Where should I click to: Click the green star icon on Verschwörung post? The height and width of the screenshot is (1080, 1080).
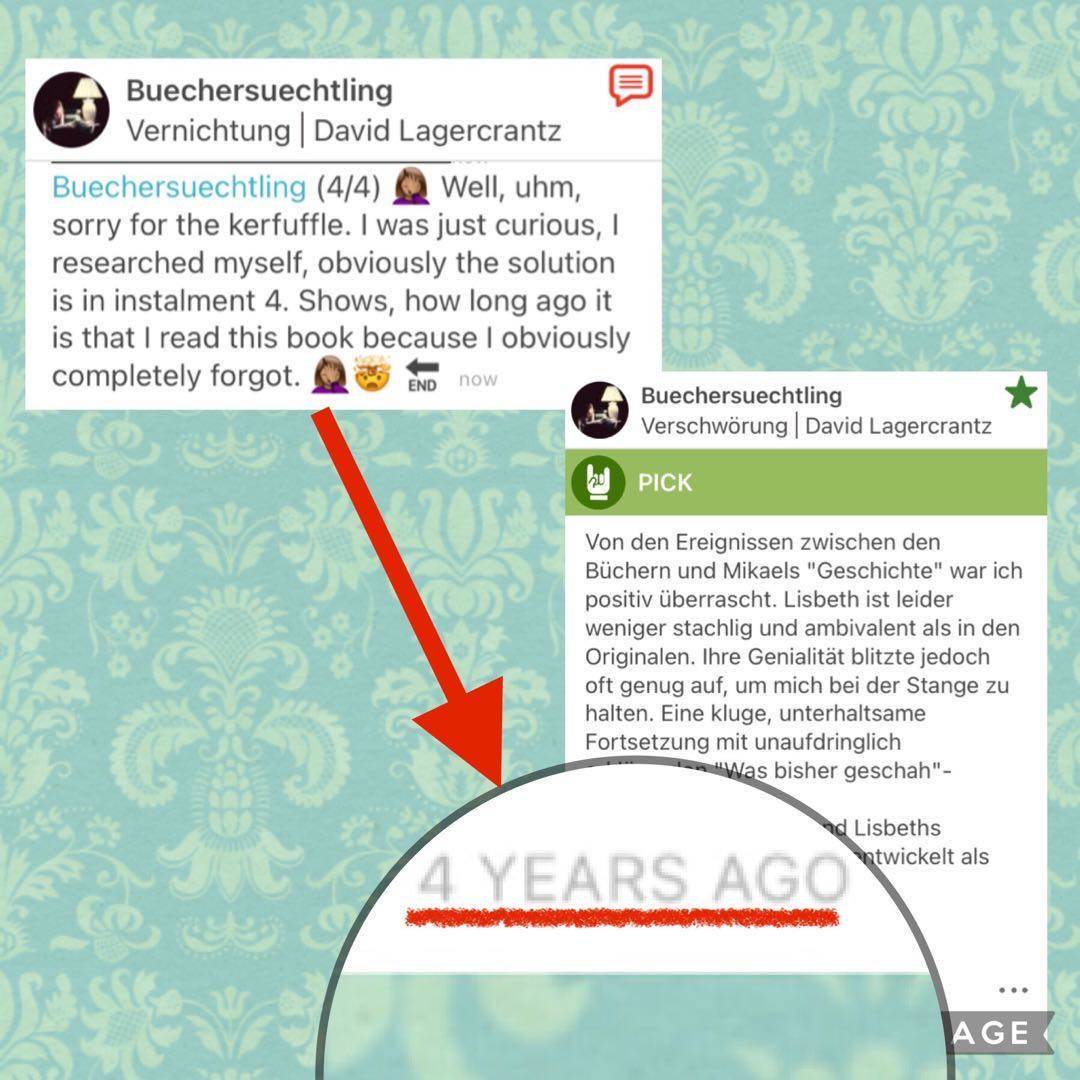coord(1021,393)
